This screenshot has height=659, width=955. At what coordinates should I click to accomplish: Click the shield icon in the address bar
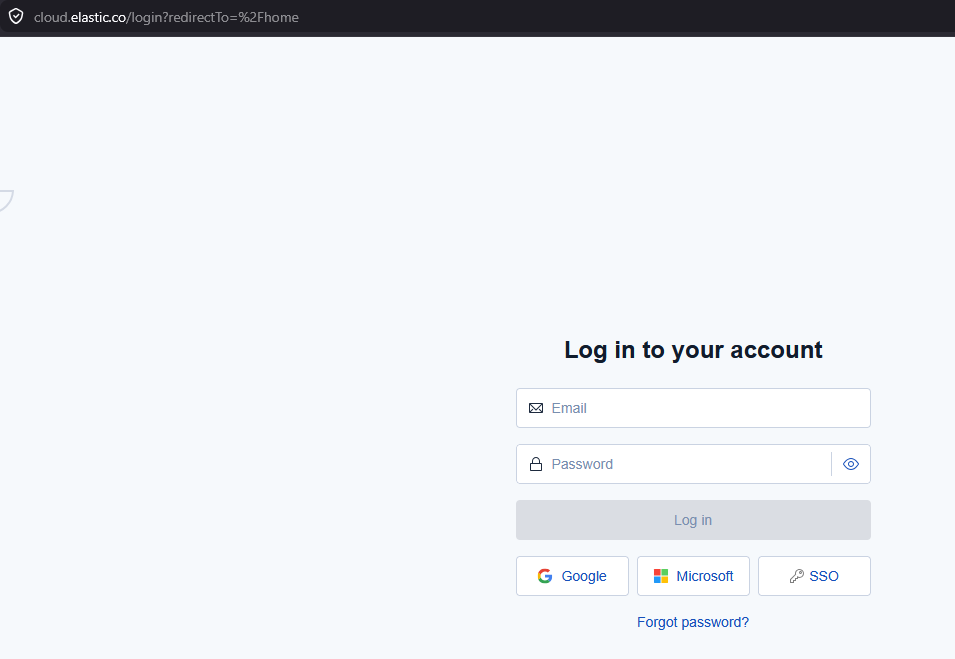click(16, 16)
